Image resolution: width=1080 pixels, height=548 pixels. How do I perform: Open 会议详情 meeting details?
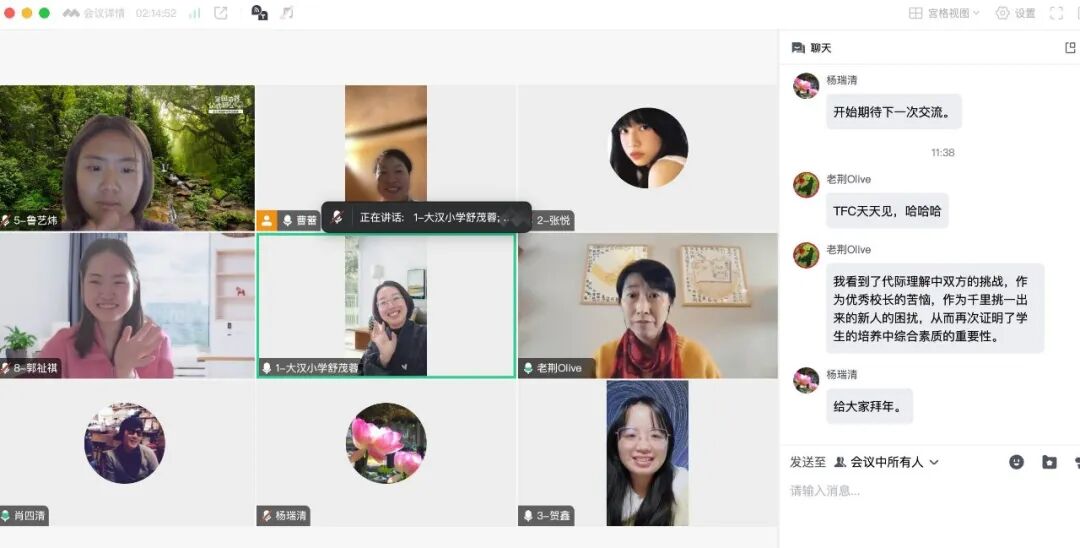click(93, 13)
